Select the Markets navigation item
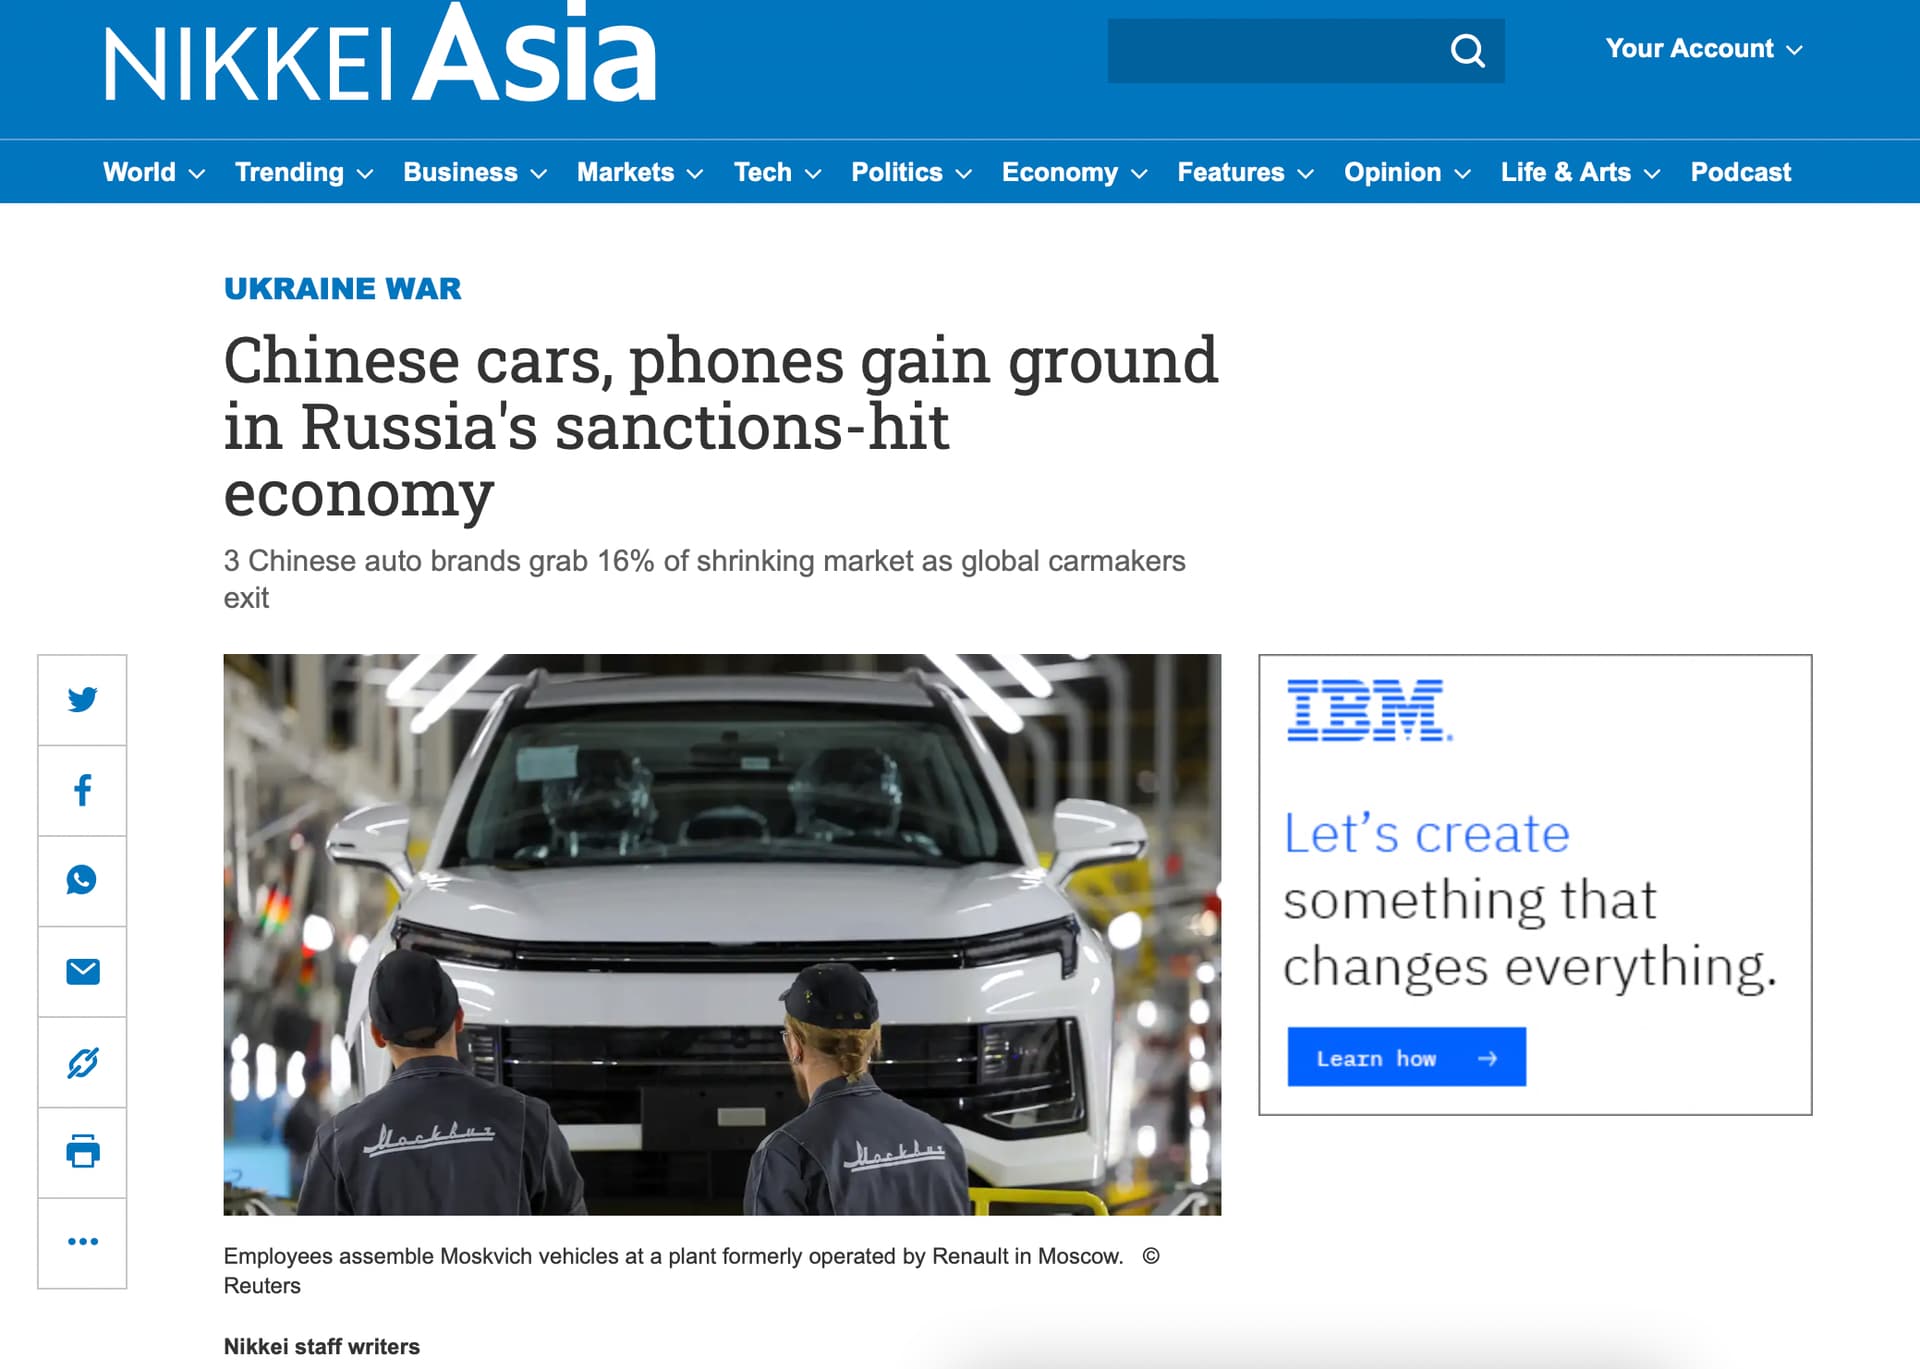The image size is (1920, 1369). pos(640,172)
